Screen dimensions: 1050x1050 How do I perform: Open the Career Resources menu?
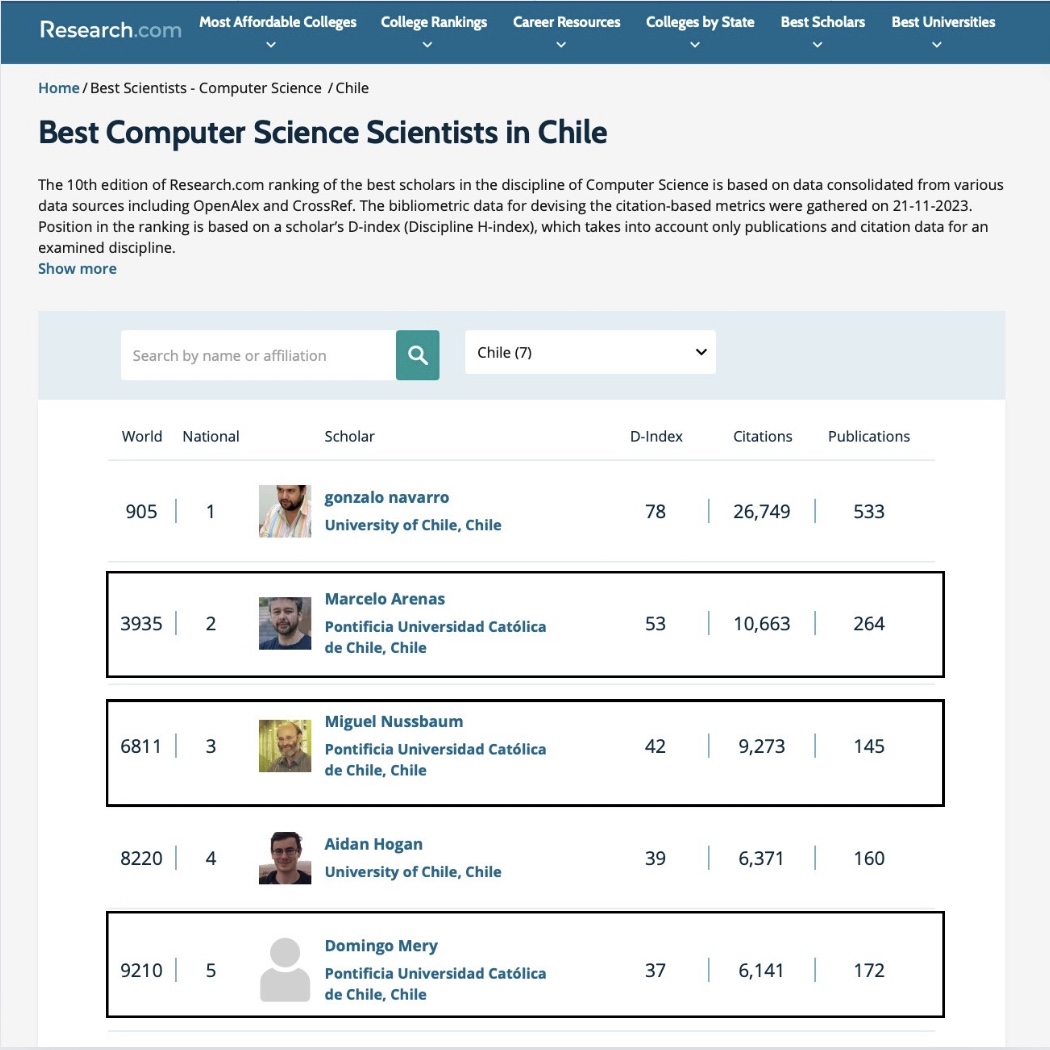pos(566,21)
